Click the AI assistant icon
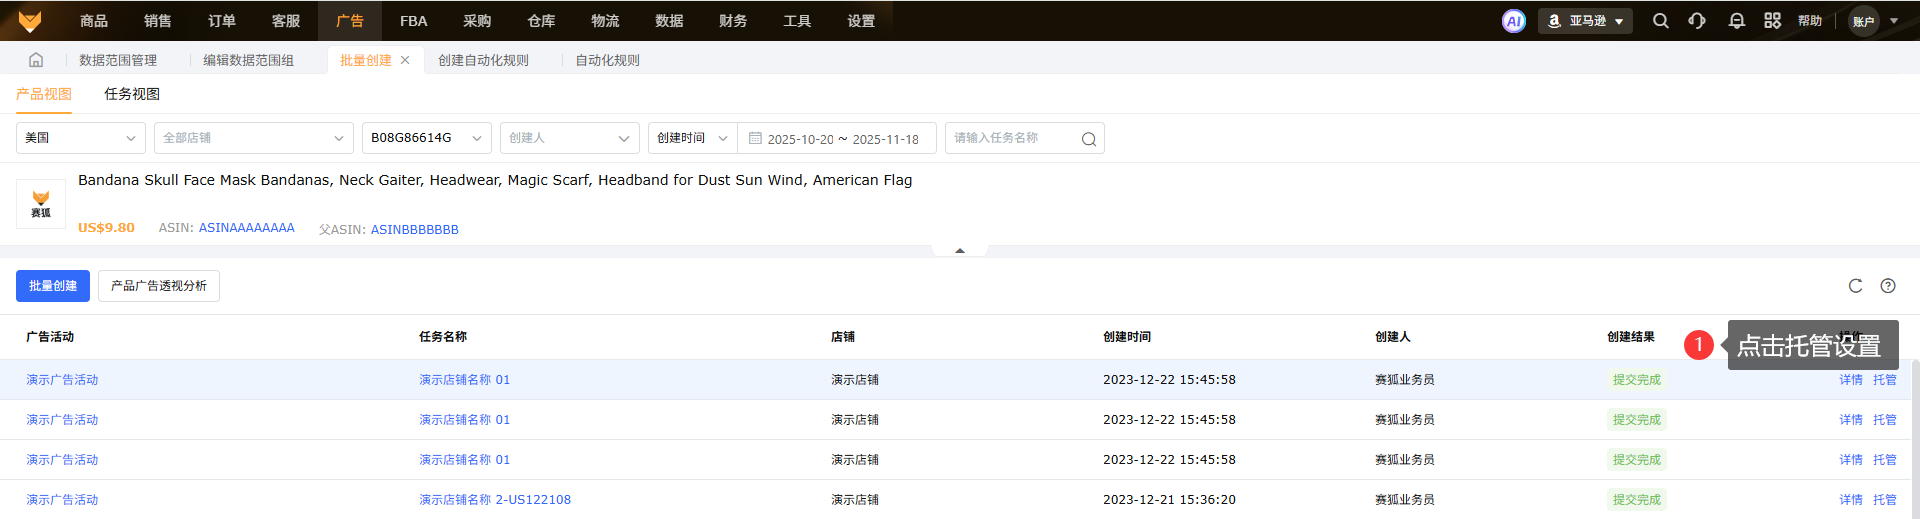The image size is (1920, 519). pos(1513,21)
